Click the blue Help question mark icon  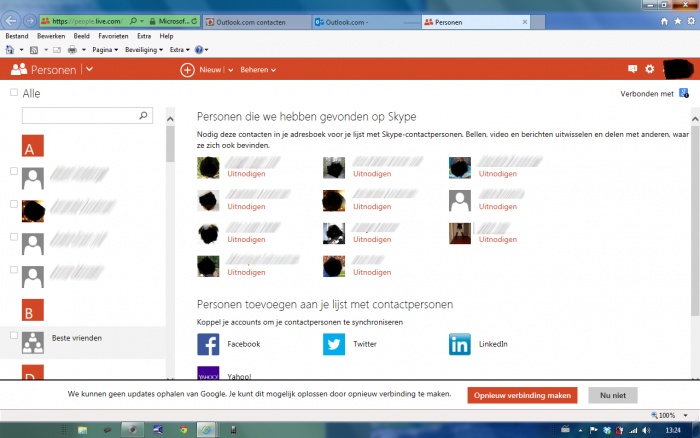(199, 50)
